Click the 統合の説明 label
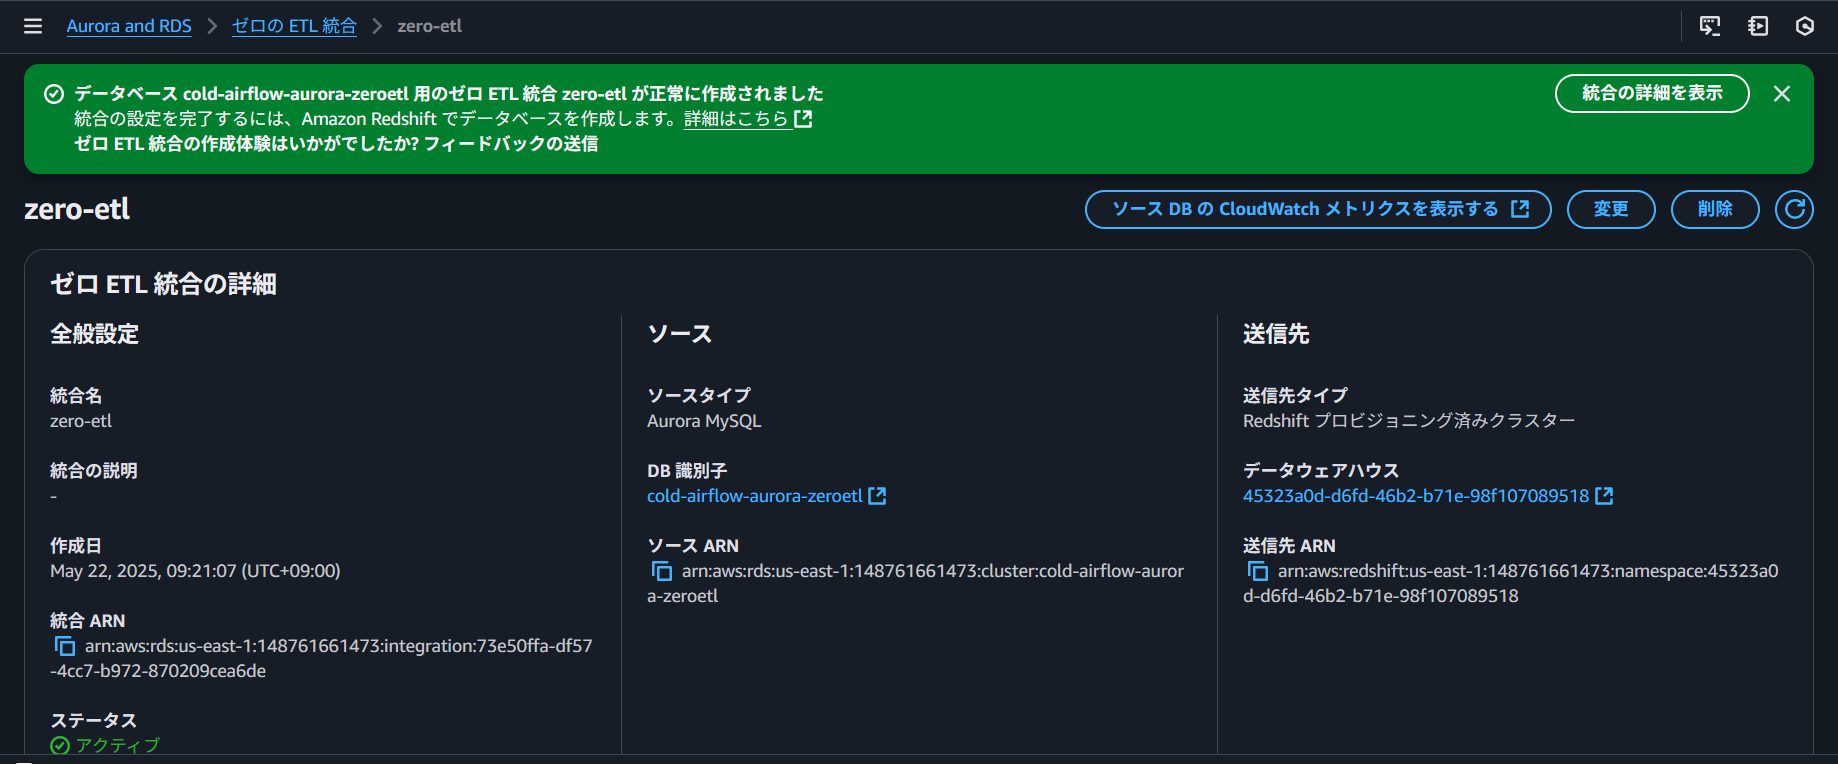Viewport: 1838px width, 764px height. pyautogui.click(x=94, y=471)
